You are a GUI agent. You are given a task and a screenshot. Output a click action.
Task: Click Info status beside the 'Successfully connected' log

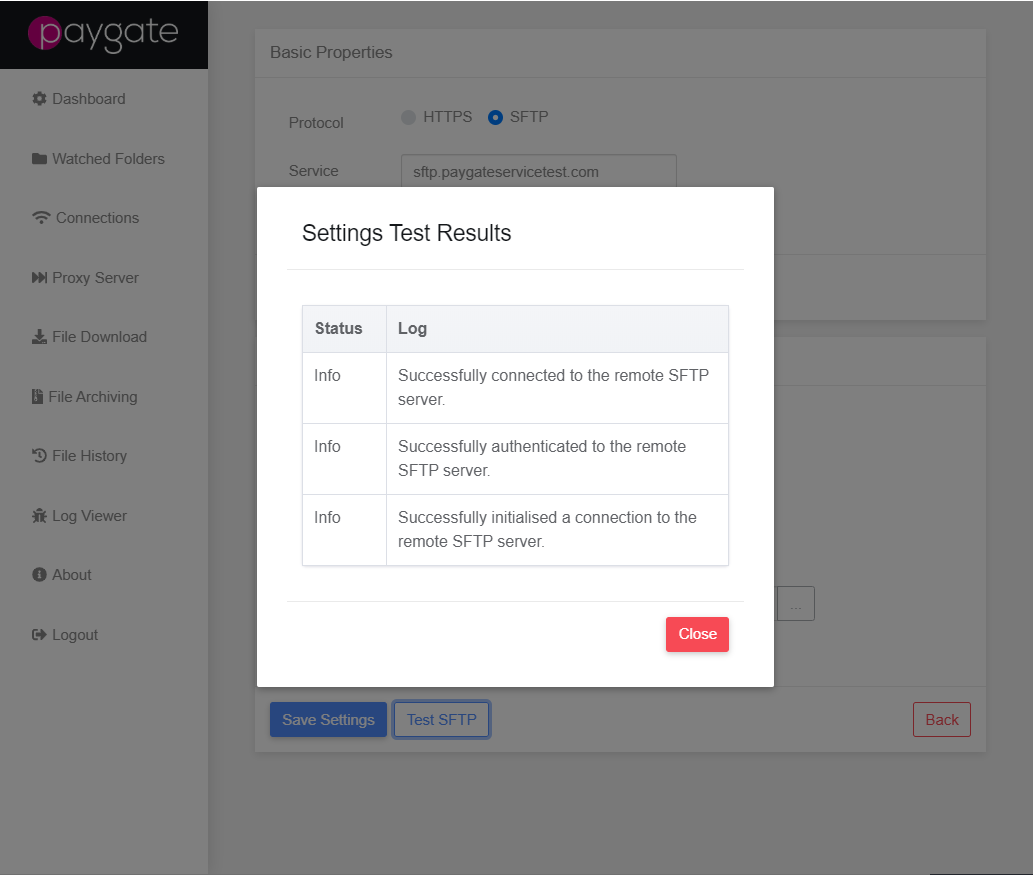(327, 376)
